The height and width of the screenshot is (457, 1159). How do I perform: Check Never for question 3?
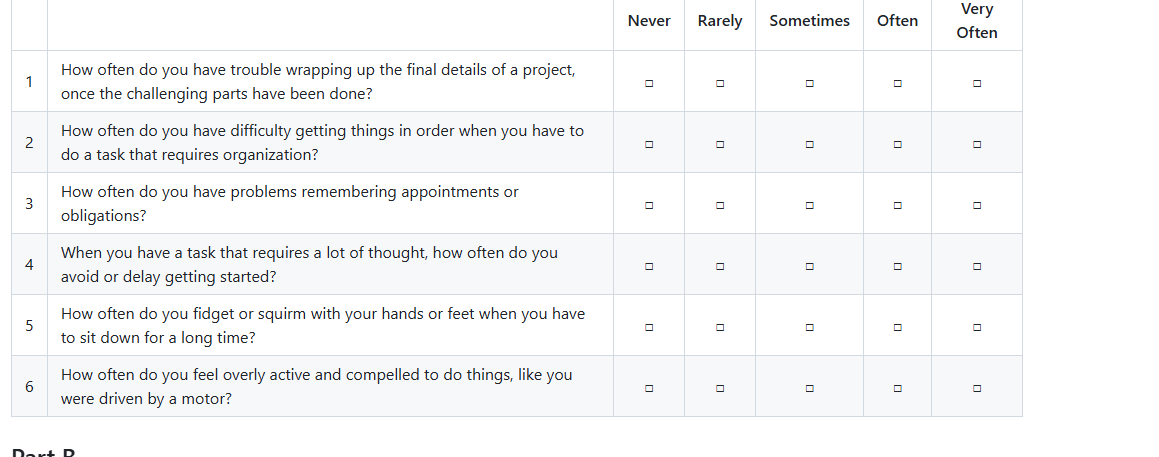[649, 206]
